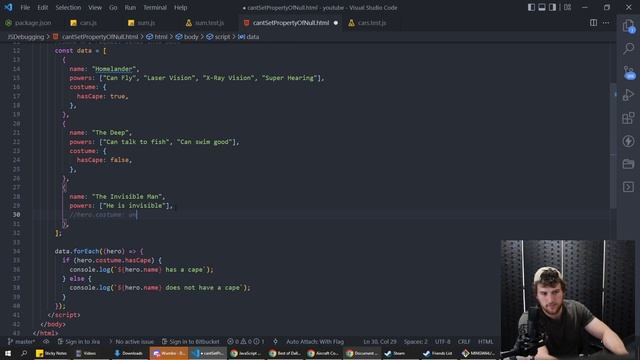
Task: Click the debug icon in status bar
Action: point(276,342)
